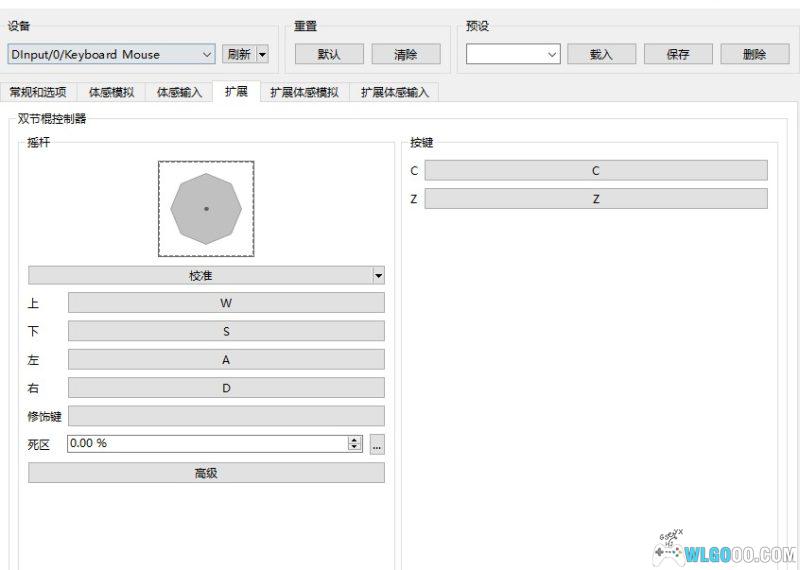The height and width of the screenshot is (570, 800).
Task: Click the 刷新 refresh button
Action: (239, 54)
